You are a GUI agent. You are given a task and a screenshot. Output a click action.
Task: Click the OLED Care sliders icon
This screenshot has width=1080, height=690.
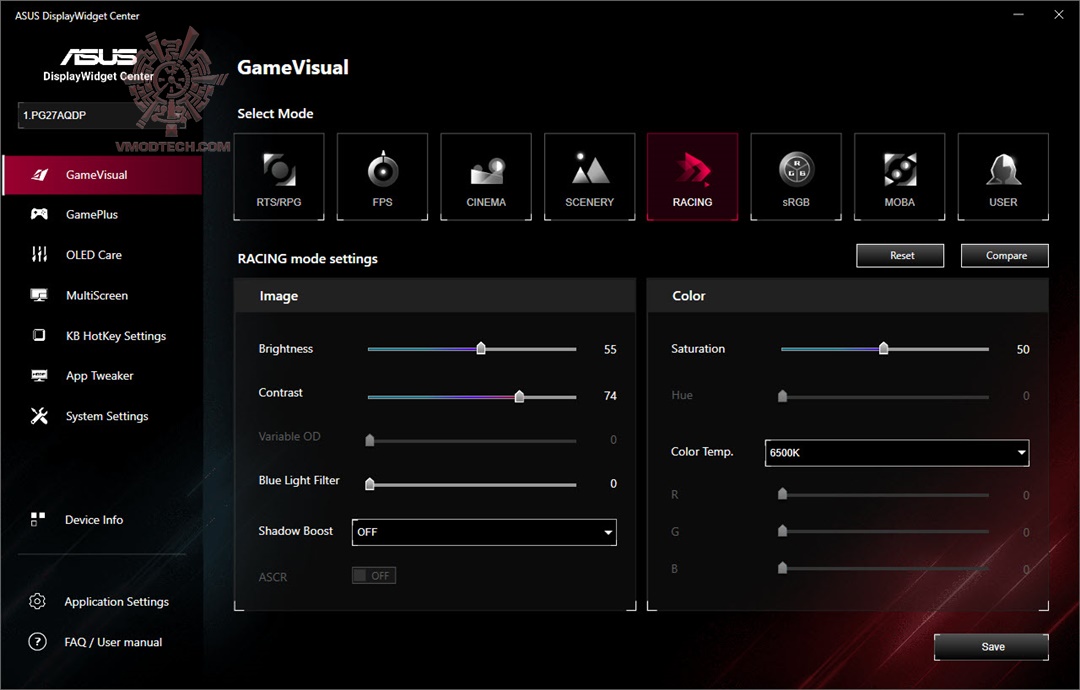(39, 254)
